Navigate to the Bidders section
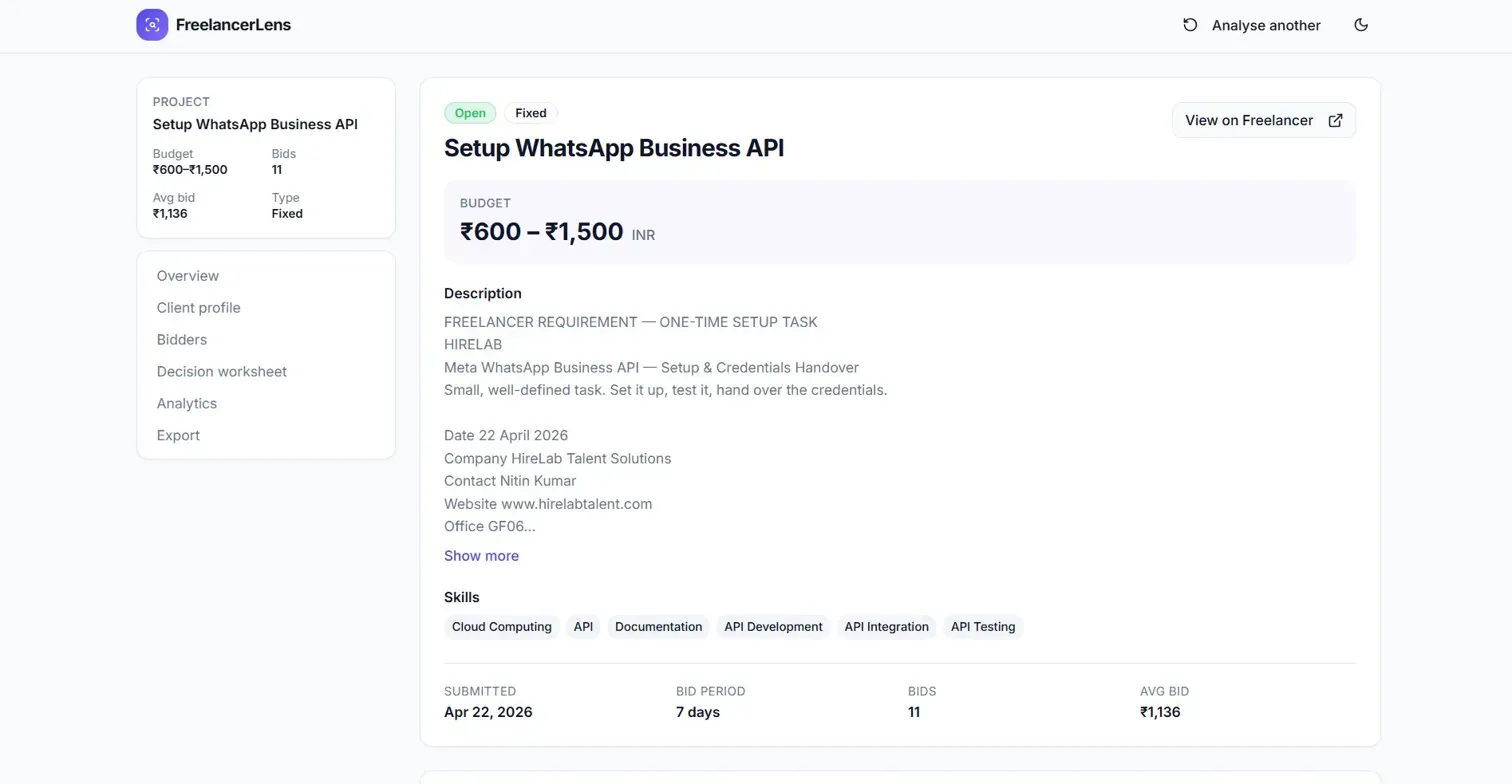The height and width of the screenshot is (784, 1512). tap(182, 340)
